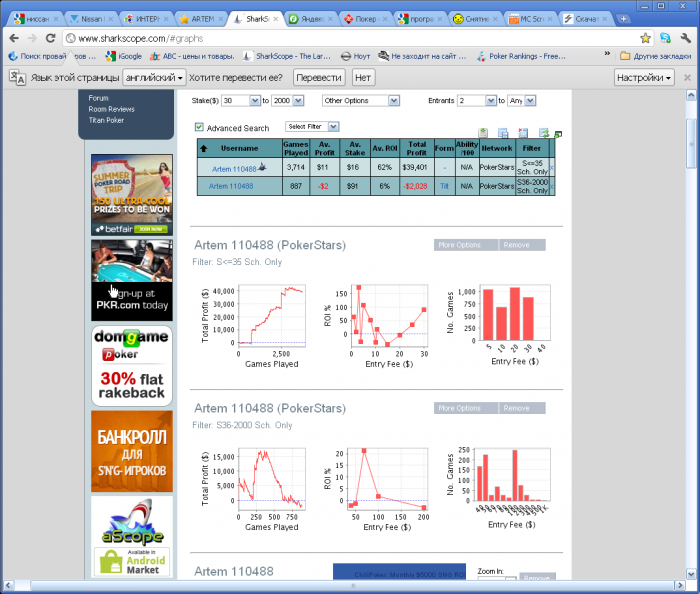Click the Перевести translate button
The height and width of the screenshot is (594, 700).
point(319,78)
